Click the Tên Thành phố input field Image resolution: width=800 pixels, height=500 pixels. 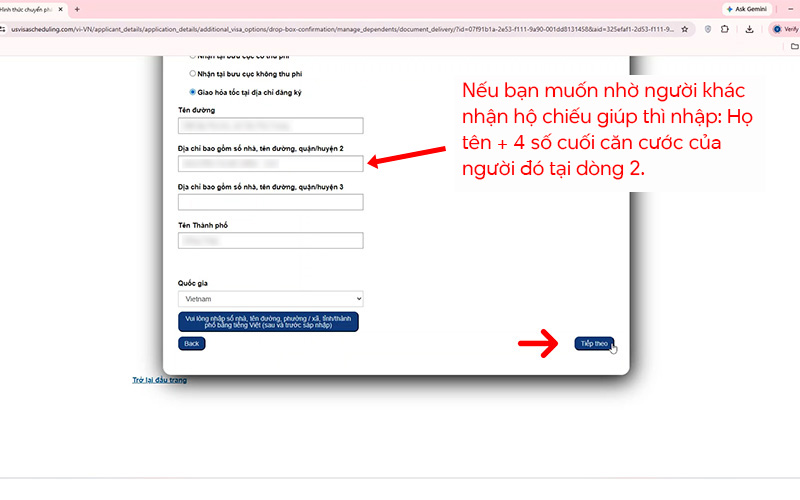pos(270,240)
